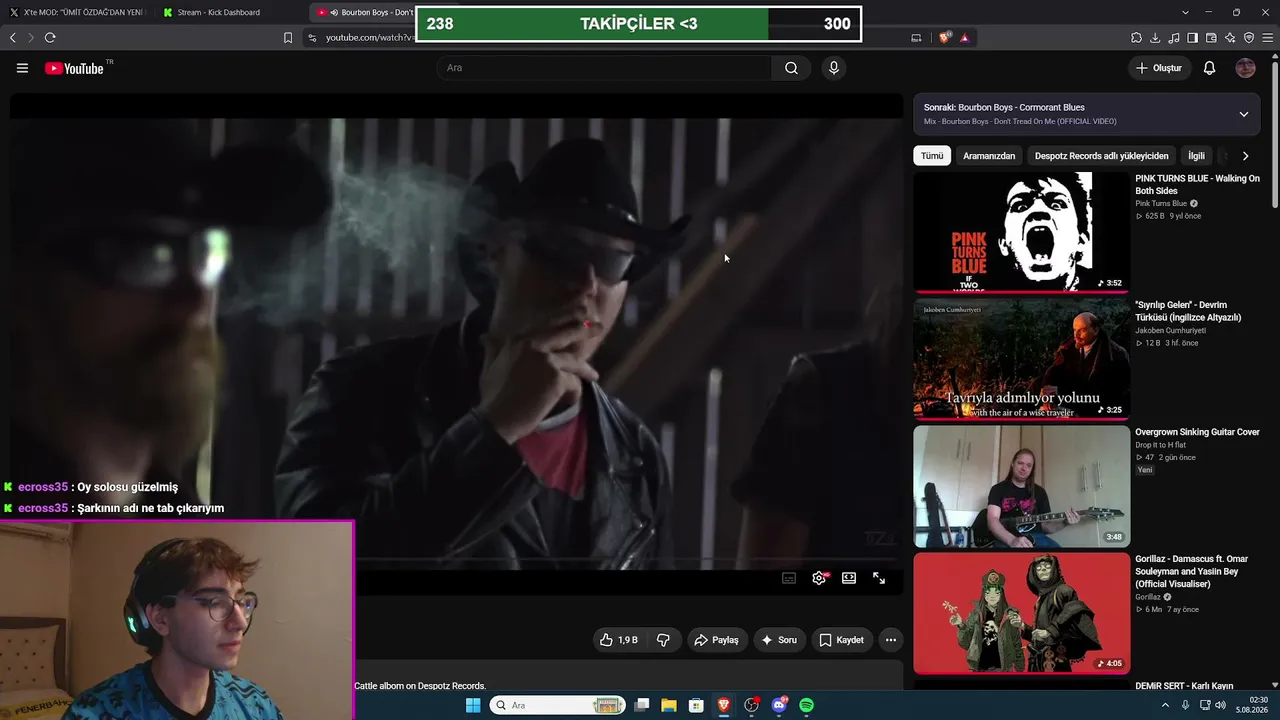Select the İlgili filter chip

[1196, 156]
